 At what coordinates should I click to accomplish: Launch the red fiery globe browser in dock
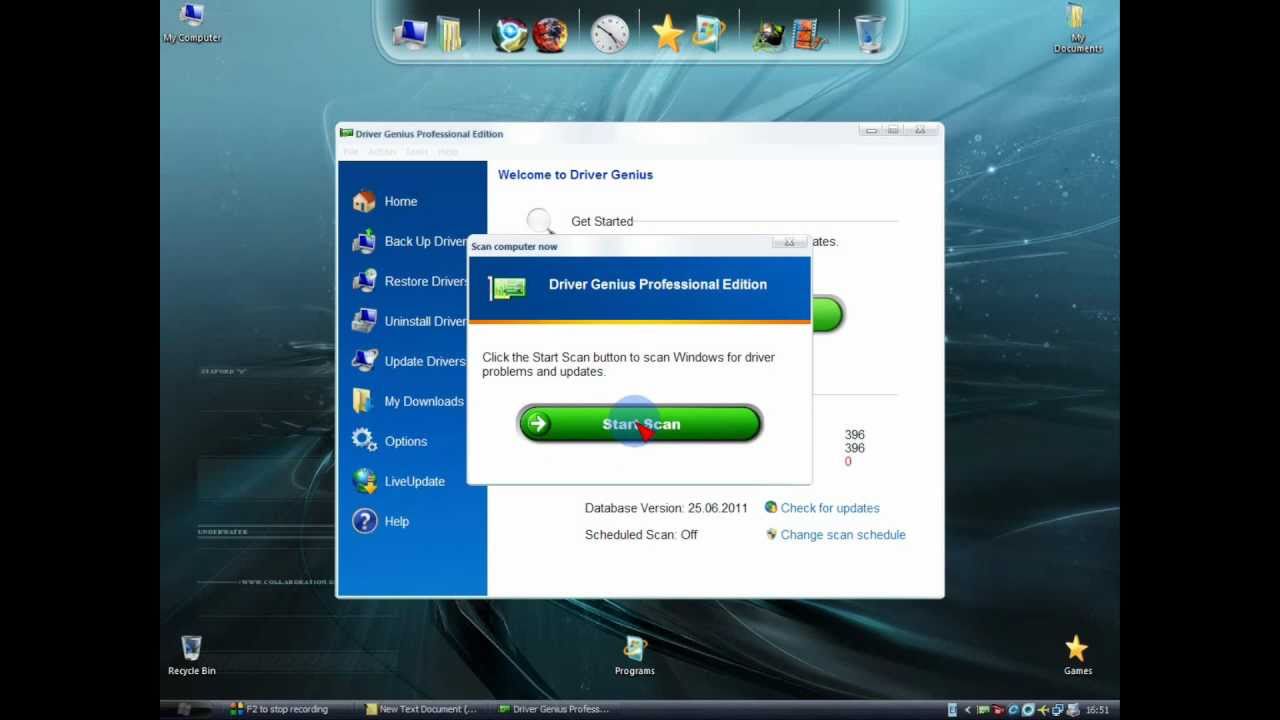tap(550, 35)
